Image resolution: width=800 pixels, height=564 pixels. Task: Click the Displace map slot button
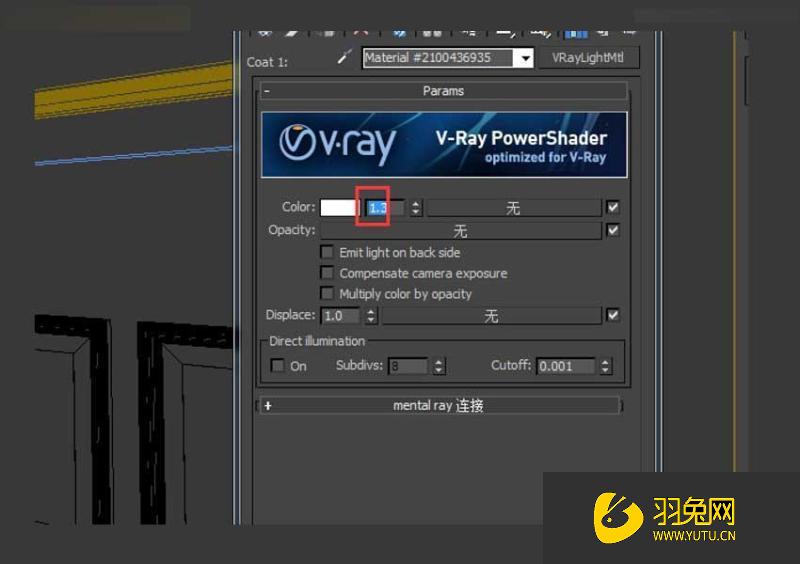(x=491, y=316)
